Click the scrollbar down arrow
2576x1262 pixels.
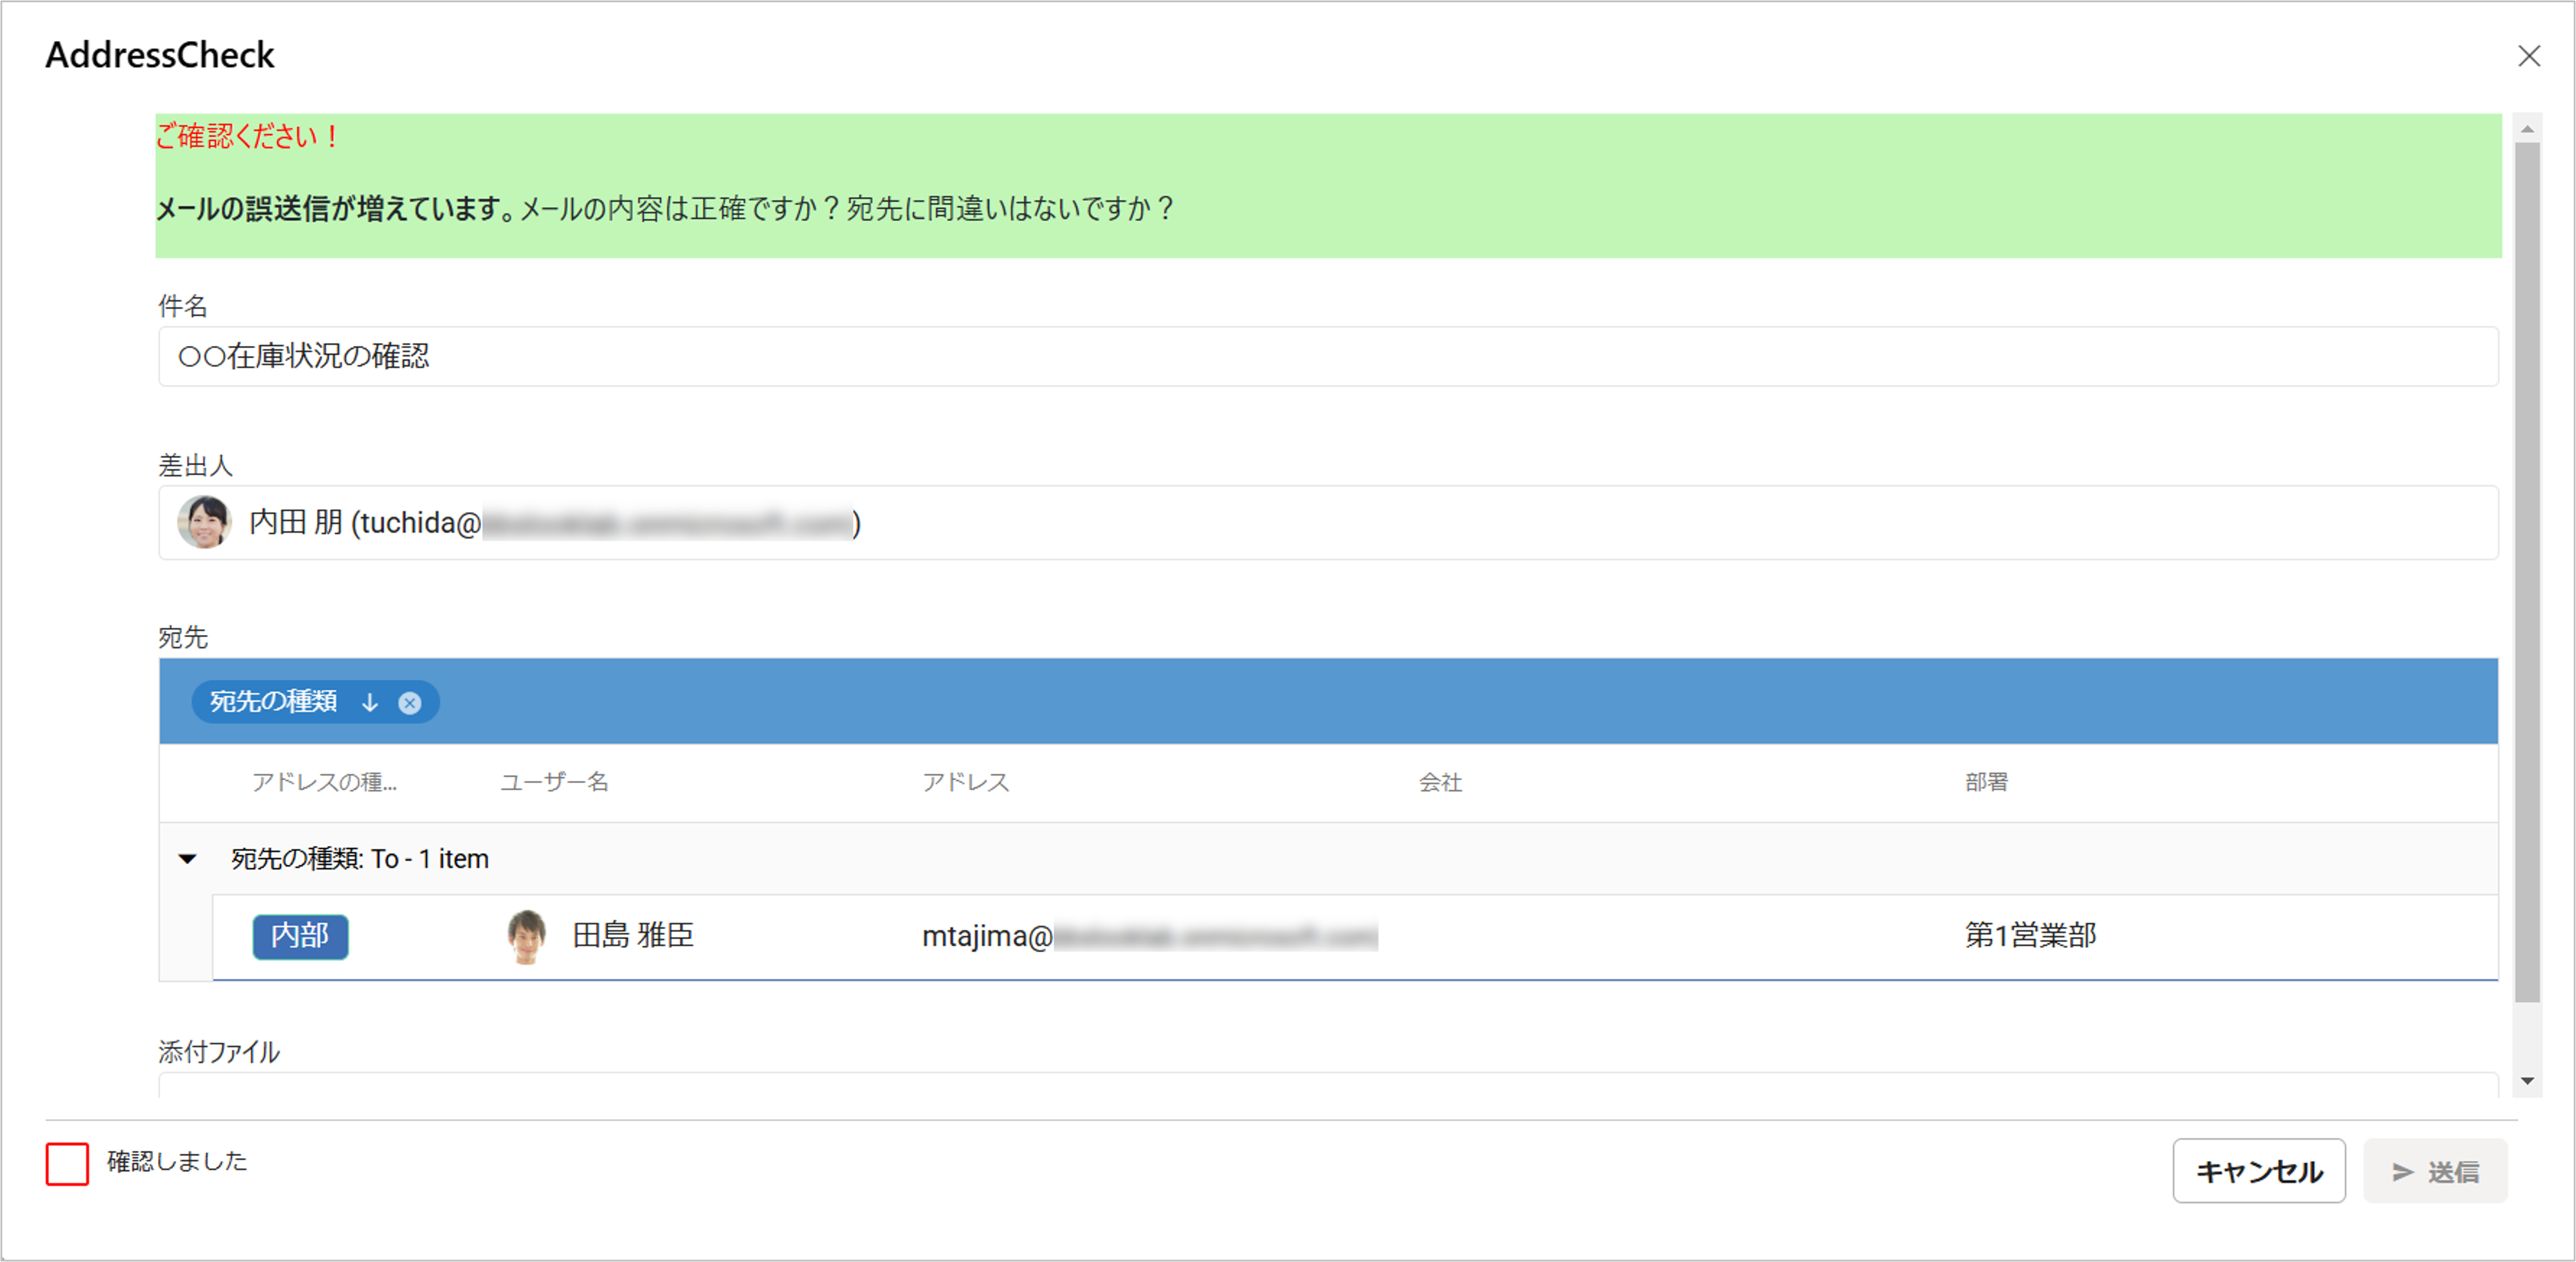coord(2527,1081)
